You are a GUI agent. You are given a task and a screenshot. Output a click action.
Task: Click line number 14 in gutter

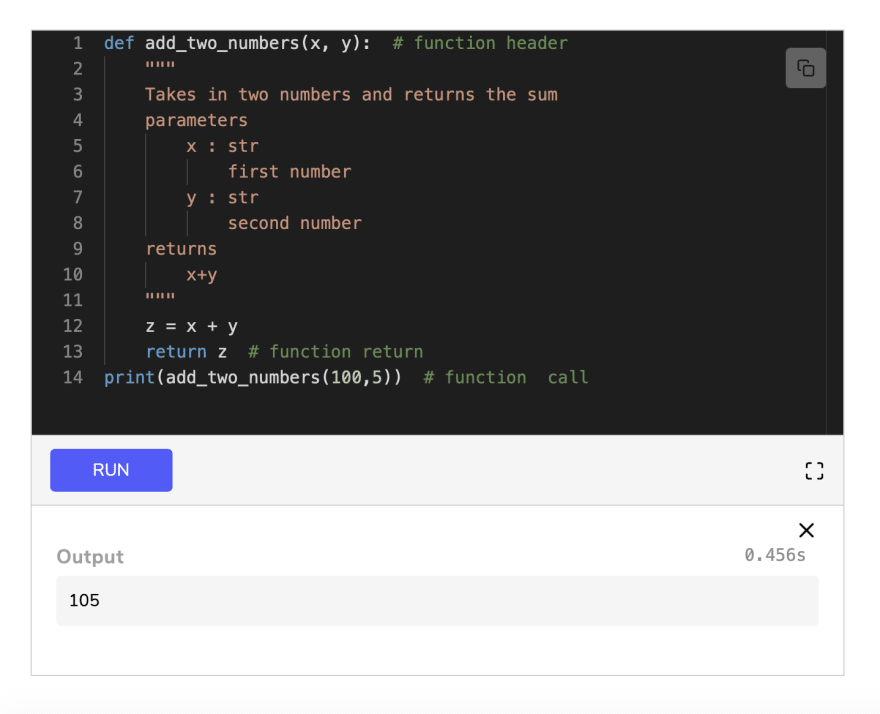click(73, 377)
